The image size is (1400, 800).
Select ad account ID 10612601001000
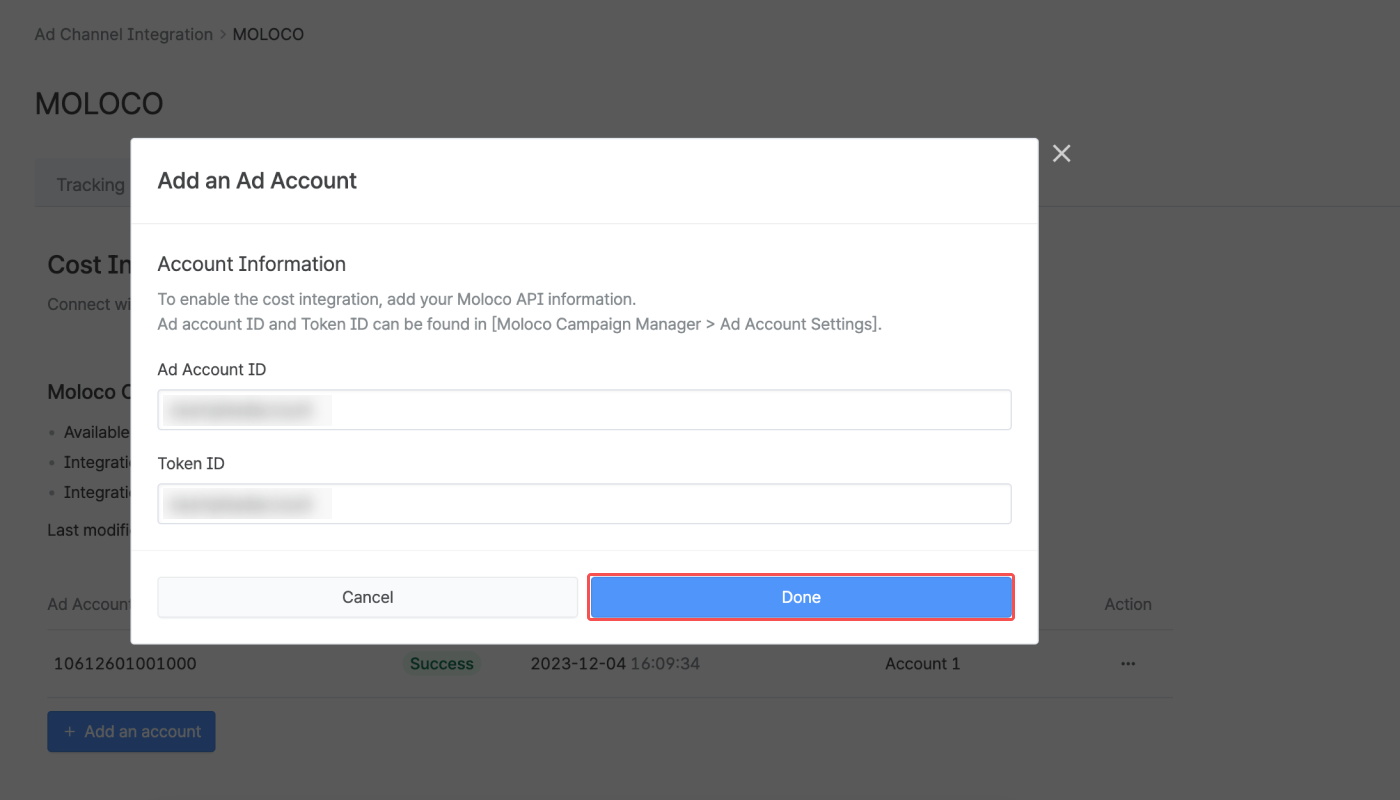point(125,664)
